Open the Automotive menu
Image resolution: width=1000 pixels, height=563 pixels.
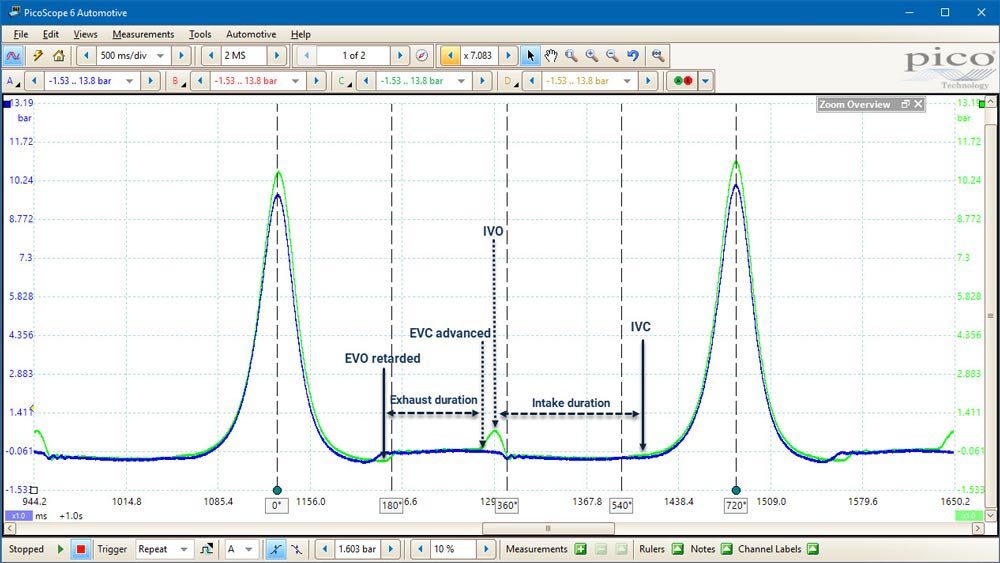click(x=251, y=34)
